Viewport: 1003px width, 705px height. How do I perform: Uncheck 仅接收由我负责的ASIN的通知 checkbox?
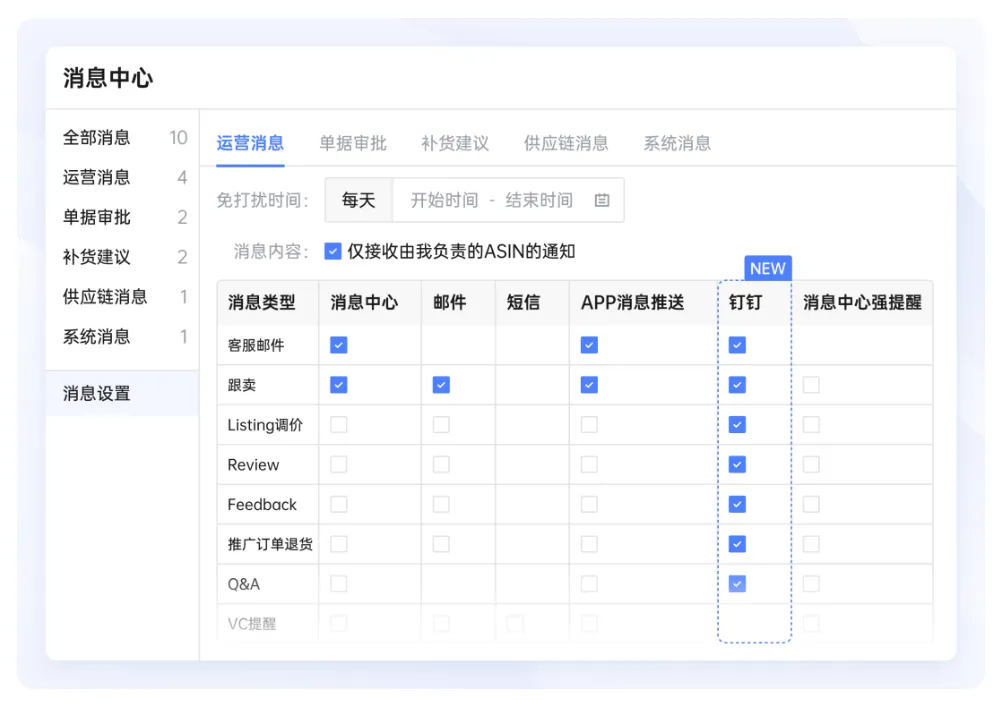point(333,251)
